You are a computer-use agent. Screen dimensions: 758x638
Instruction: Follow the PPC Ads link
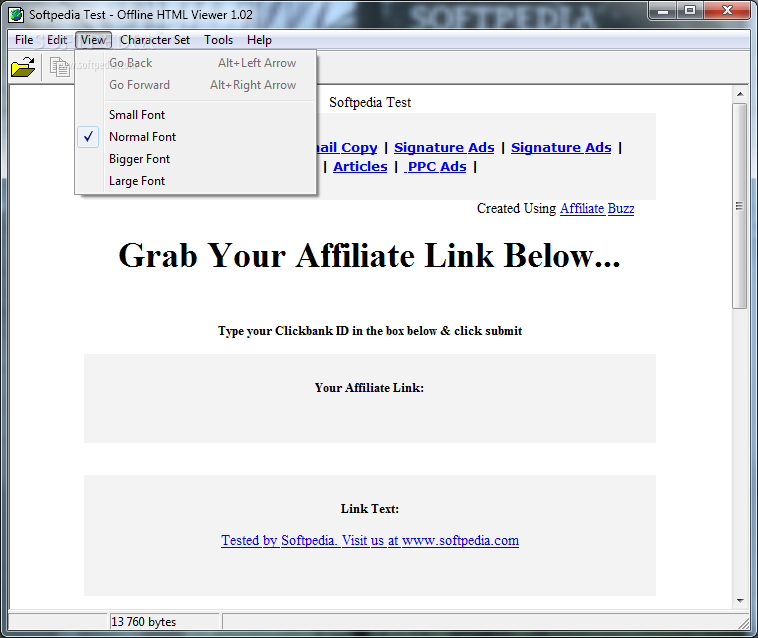[436, 167]
